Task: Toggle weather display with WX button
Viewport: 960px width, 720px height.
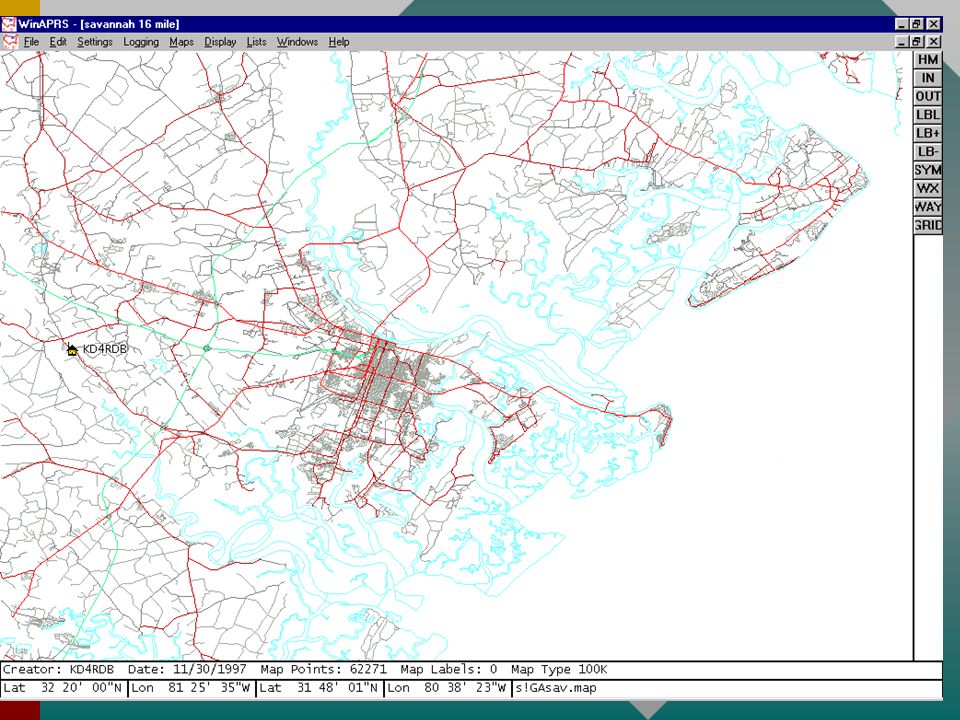Action: 928,188
